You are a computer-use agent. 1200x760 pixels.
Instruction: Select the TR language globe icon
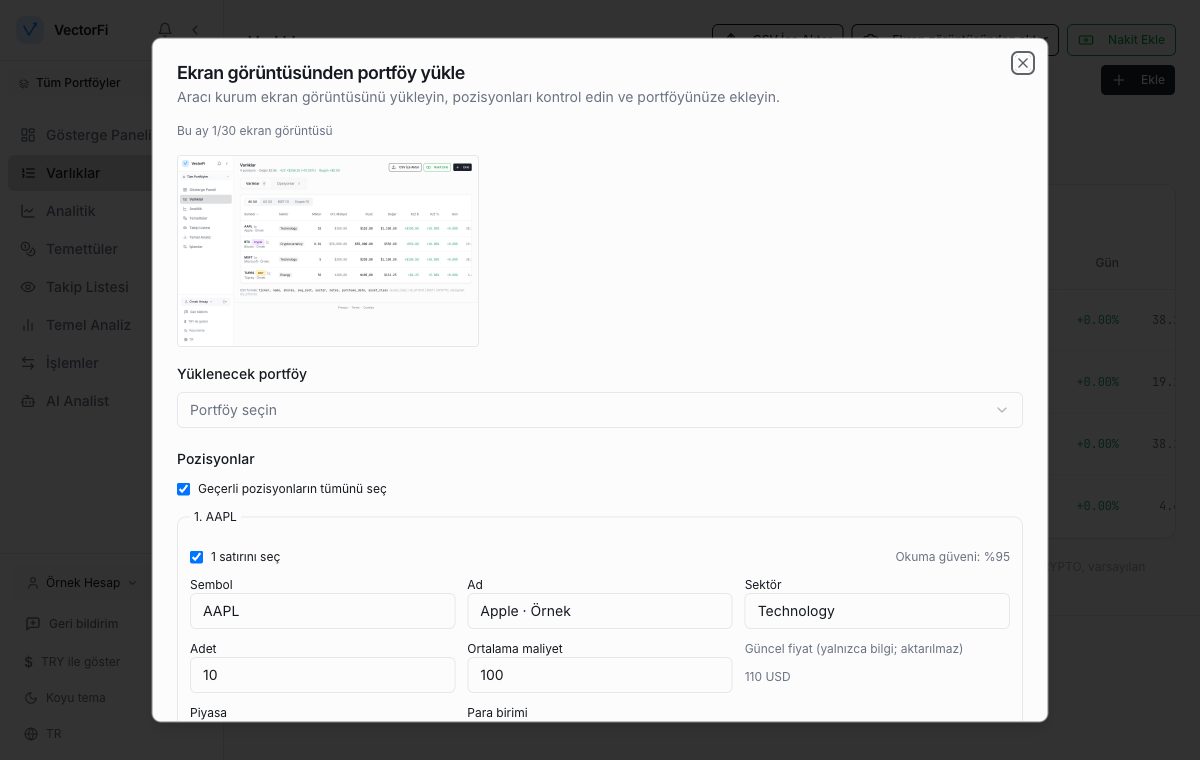32,734
